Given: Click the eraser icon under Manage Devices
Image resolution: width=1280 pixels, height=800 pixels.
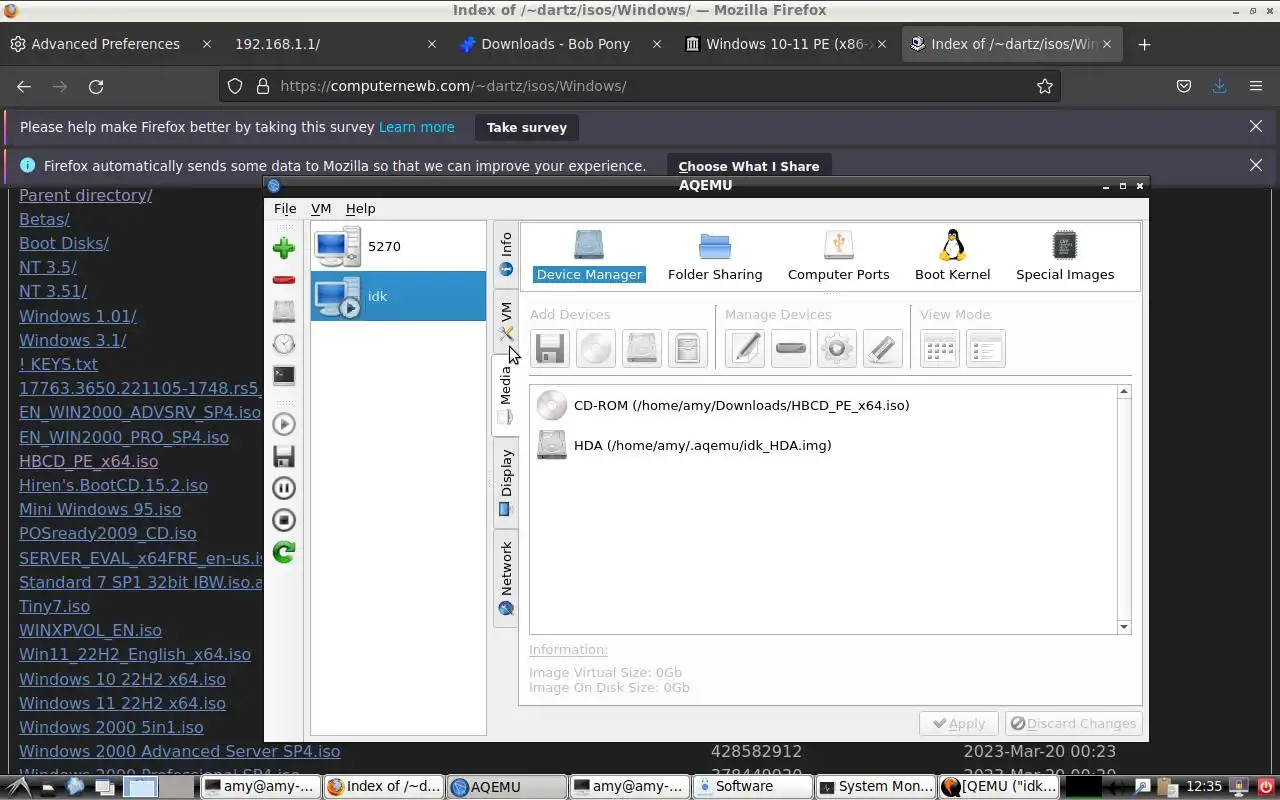Looking at the screenshot, I should click(x=883, y=348).
